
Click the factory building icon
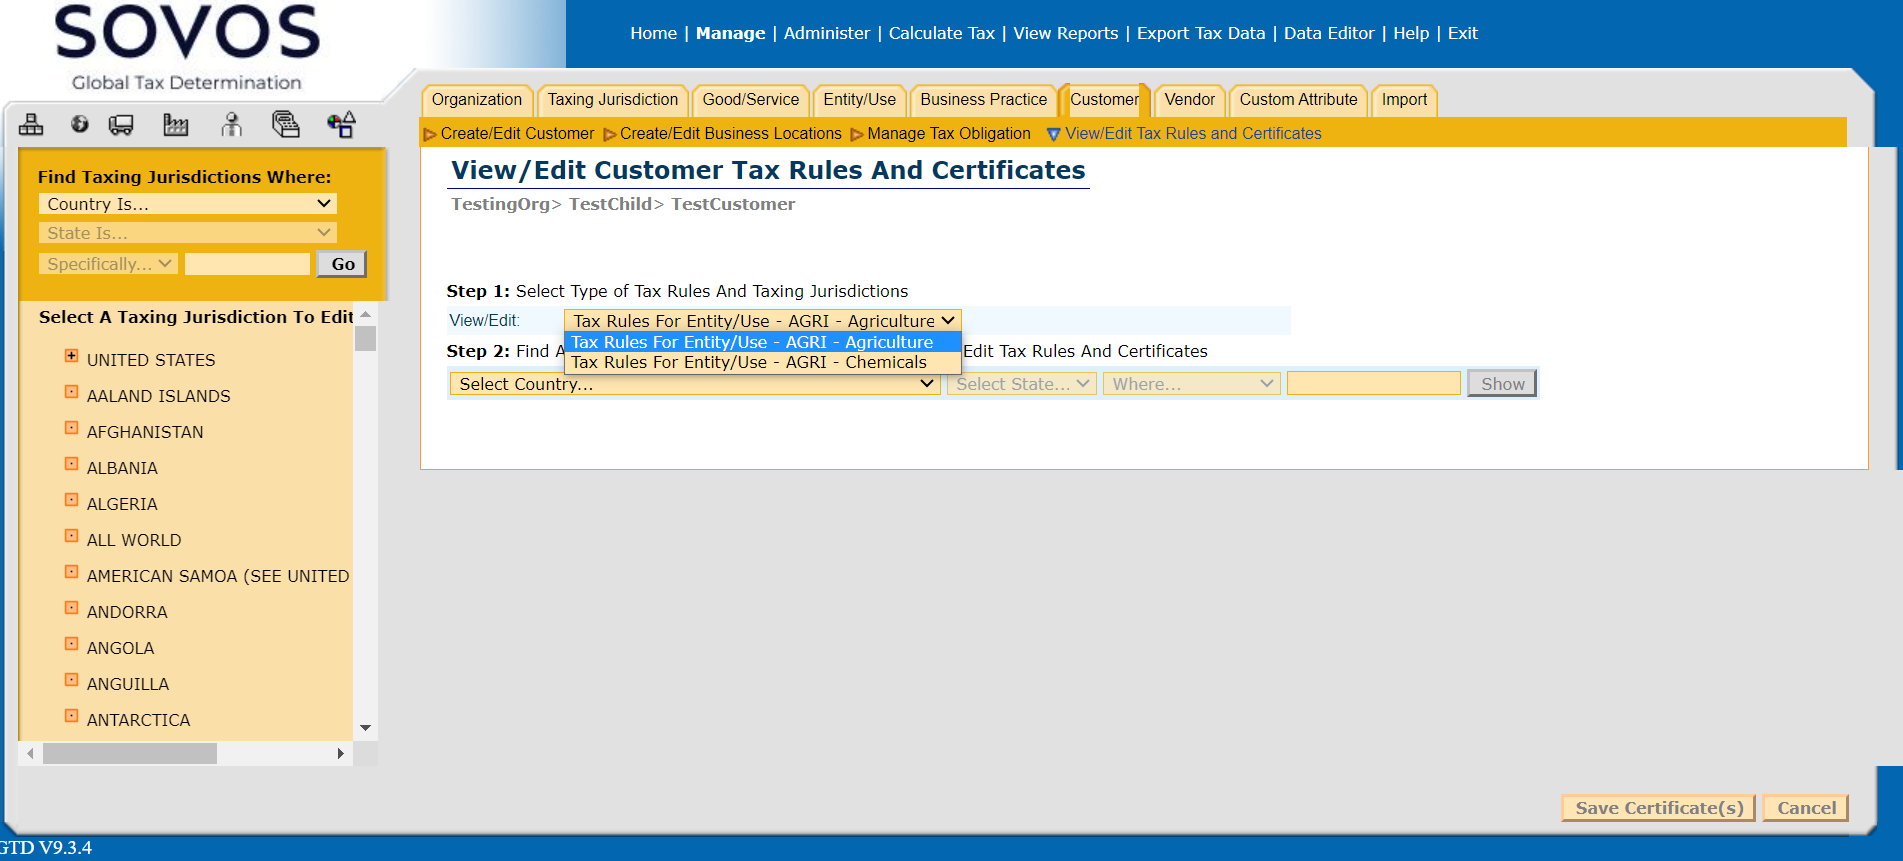175,124
